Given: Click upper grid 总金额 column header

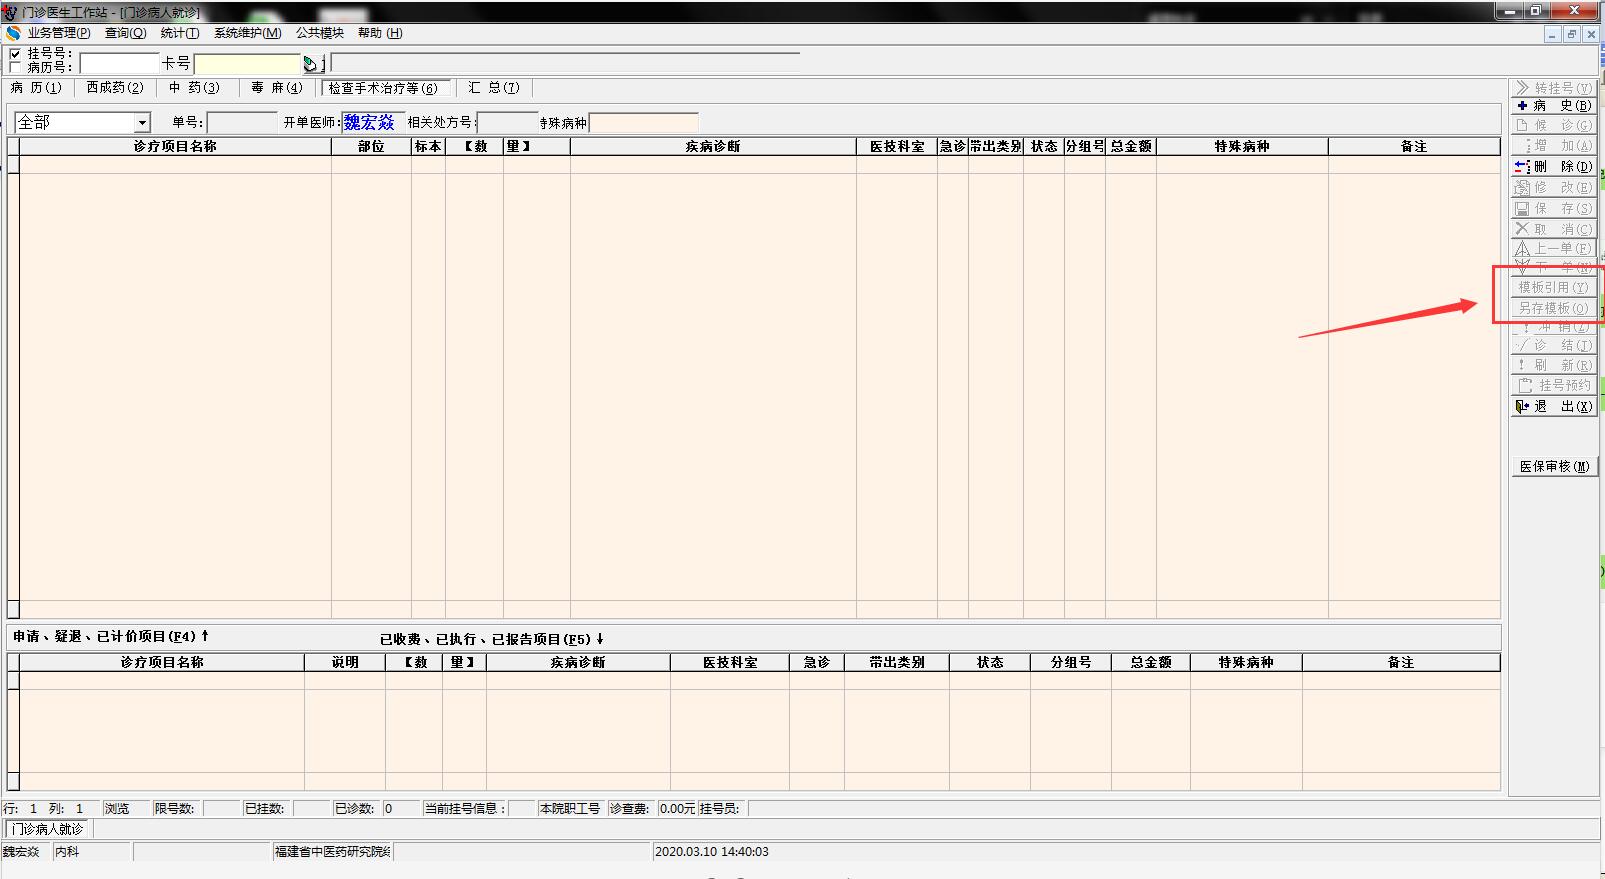Looking at the screenshot, I should click(1131, 146).
